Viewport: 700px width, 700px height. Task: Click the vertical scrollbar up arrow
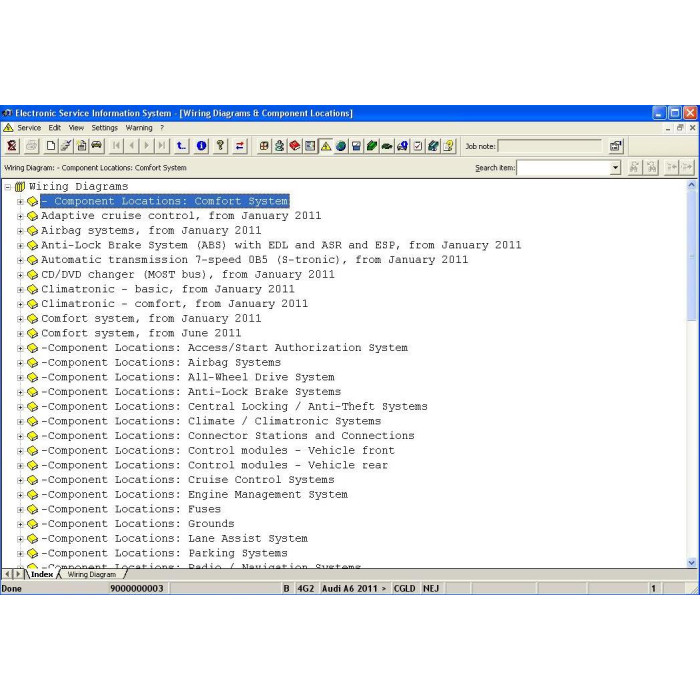[x=692, y=184]
